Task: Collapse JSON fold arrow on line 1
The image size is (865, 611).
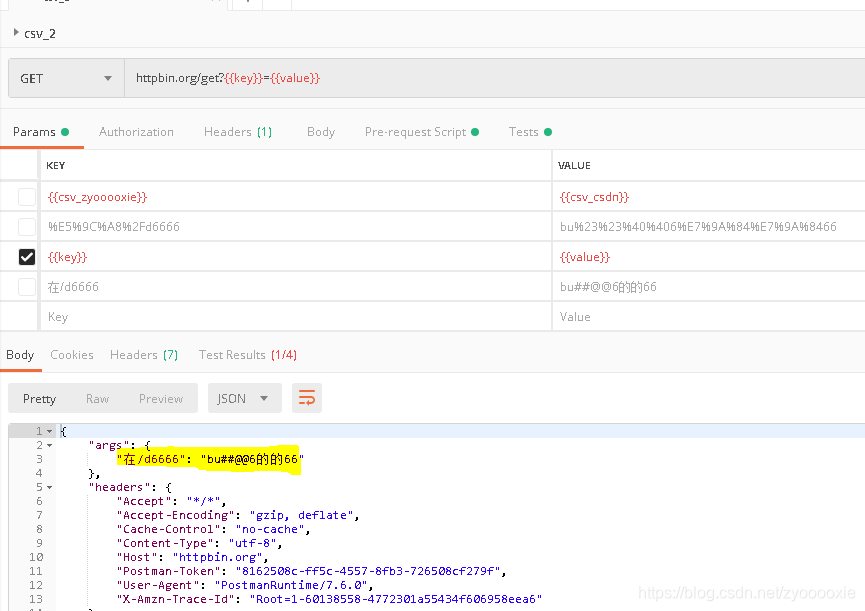Action: [x=50, y=431]
